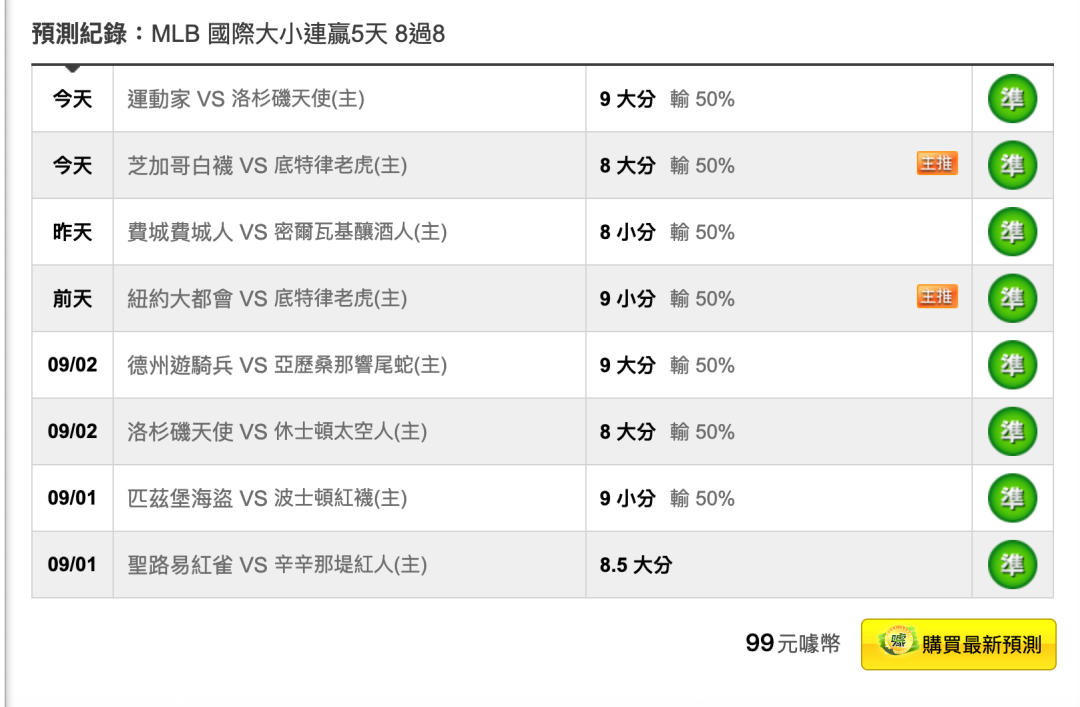
Task: Click the 9 小分 prediction for 匹茲堡海盜
Action: [x=627, y=498]
